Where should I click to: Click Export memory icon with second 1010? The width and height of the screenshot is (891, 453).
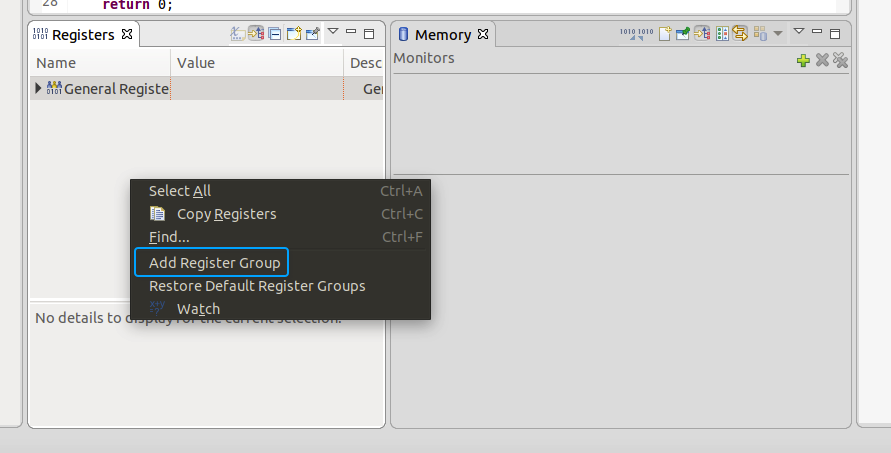point(646,34)
